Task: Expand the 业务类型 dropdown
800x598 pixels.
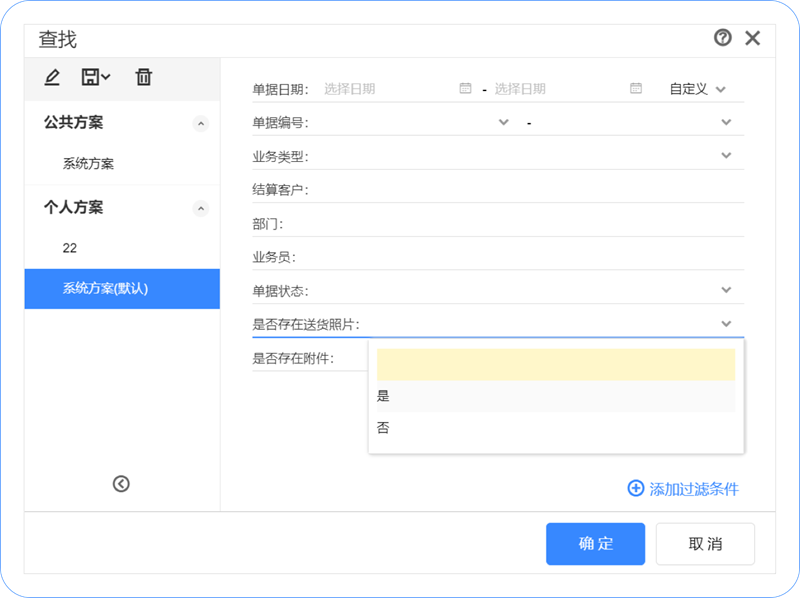Action: pos(726,156)
